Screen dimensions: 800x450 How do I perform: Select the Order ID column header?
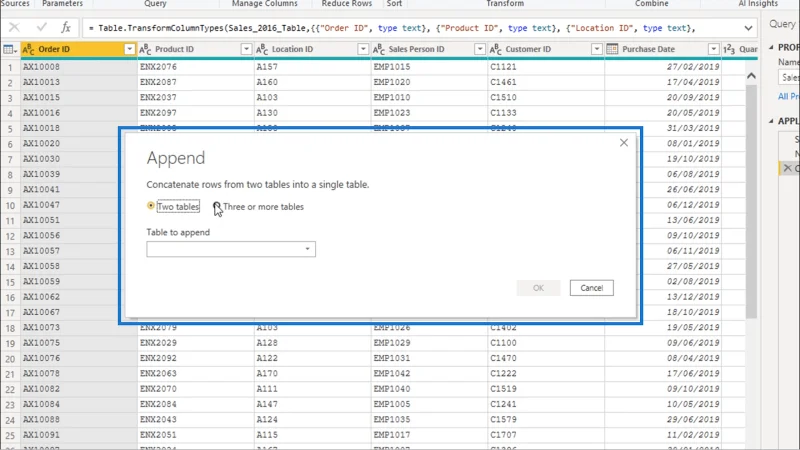point(79,49)
